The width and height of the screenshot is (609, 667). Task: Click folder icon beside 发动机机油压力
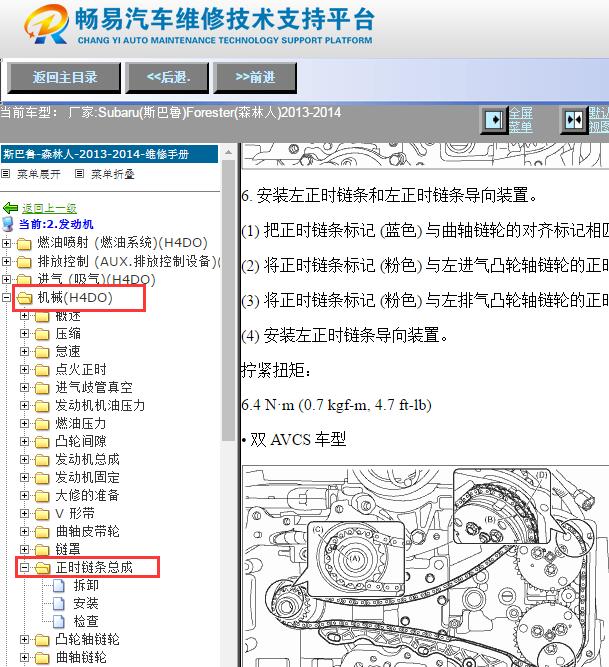click(x=42, y=406)
